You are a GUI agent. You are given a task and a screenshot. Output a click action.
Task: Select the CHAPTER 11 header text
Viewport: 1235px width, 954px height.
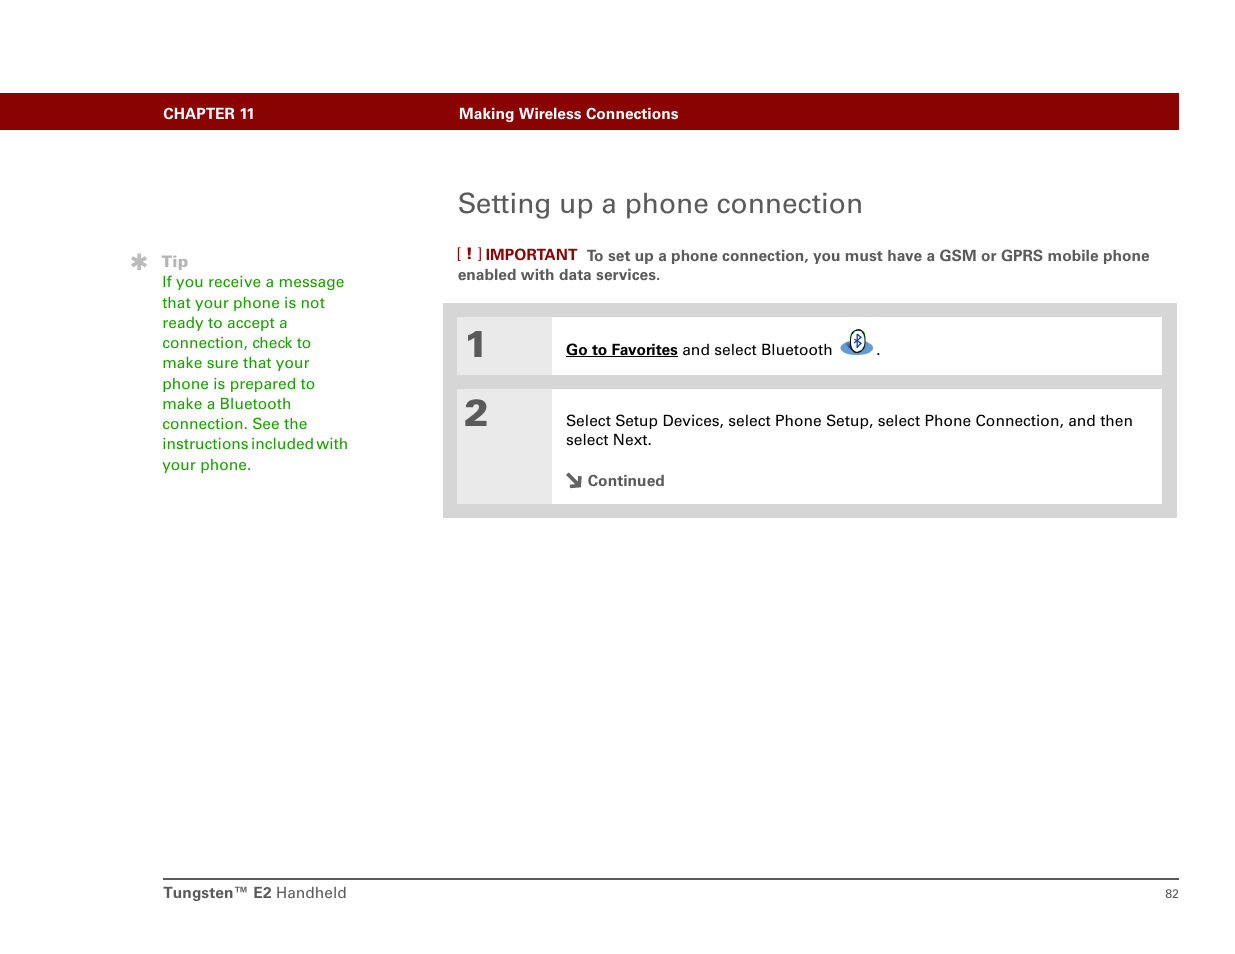(x=208, y=114)
